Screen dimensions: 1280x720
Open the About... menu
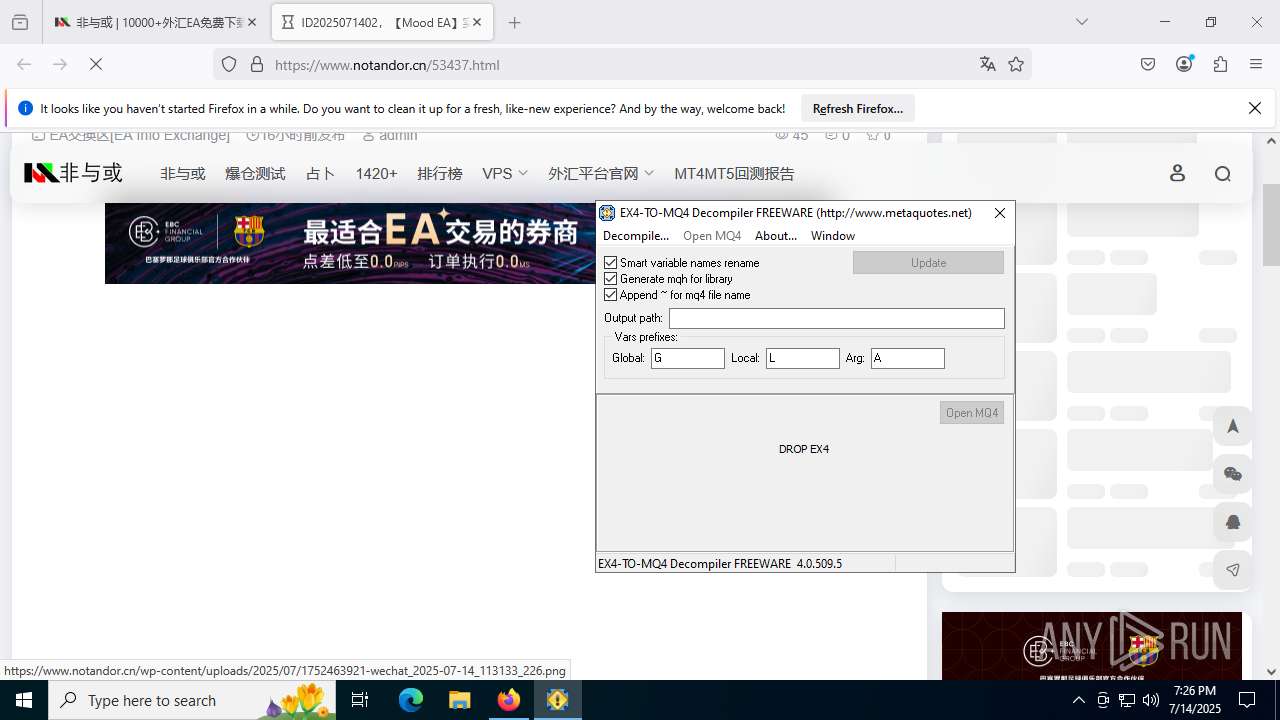776,236
